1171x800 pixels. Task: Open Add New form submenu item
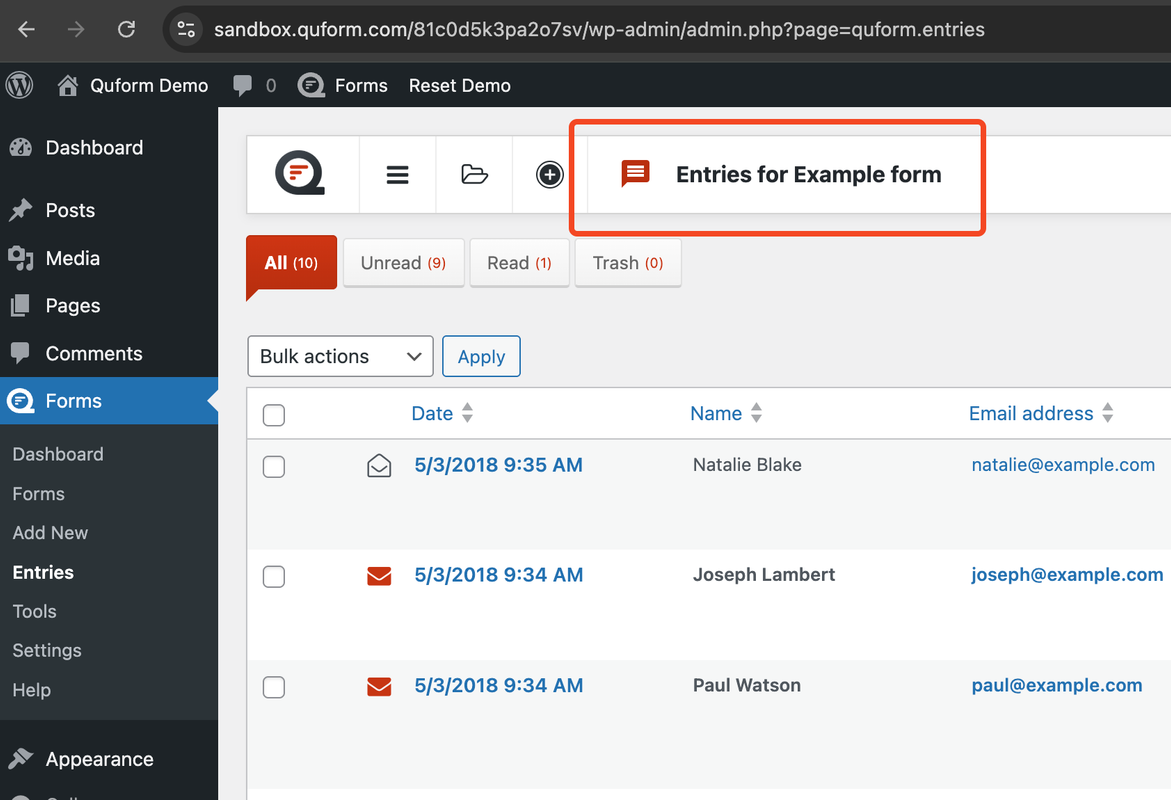(x=50, y=533)
